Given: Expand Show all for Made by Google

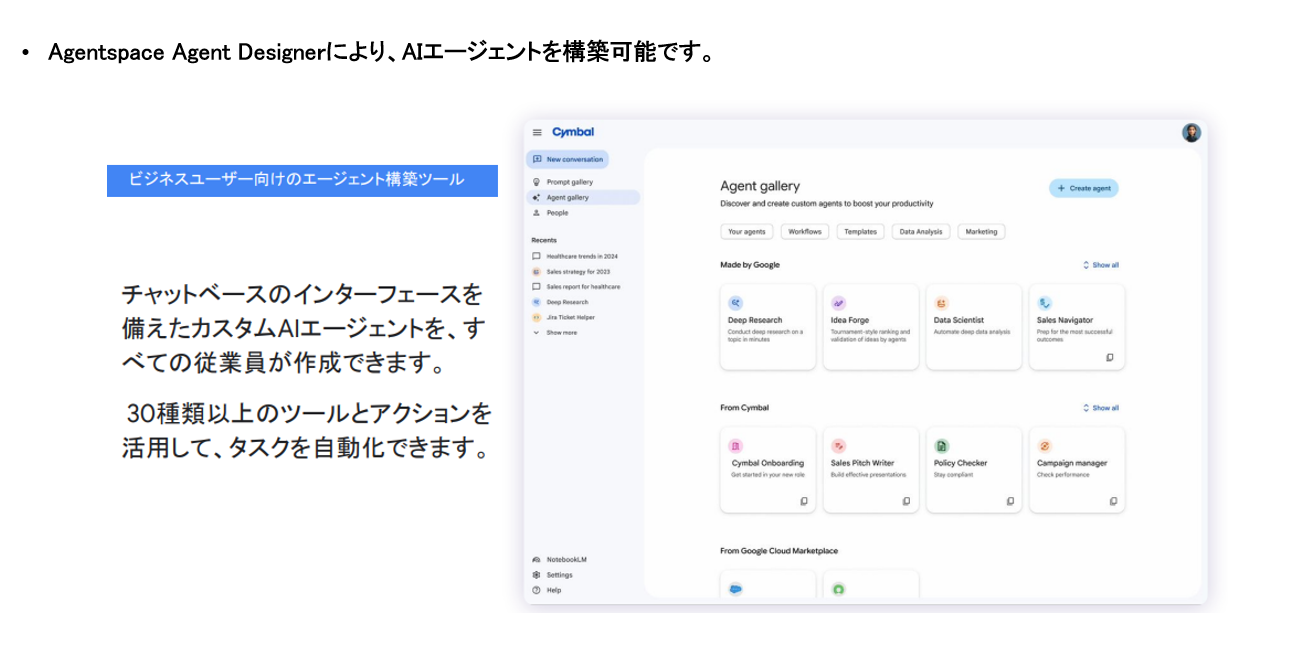Looking at the screenshot, I should (1101, 265).
